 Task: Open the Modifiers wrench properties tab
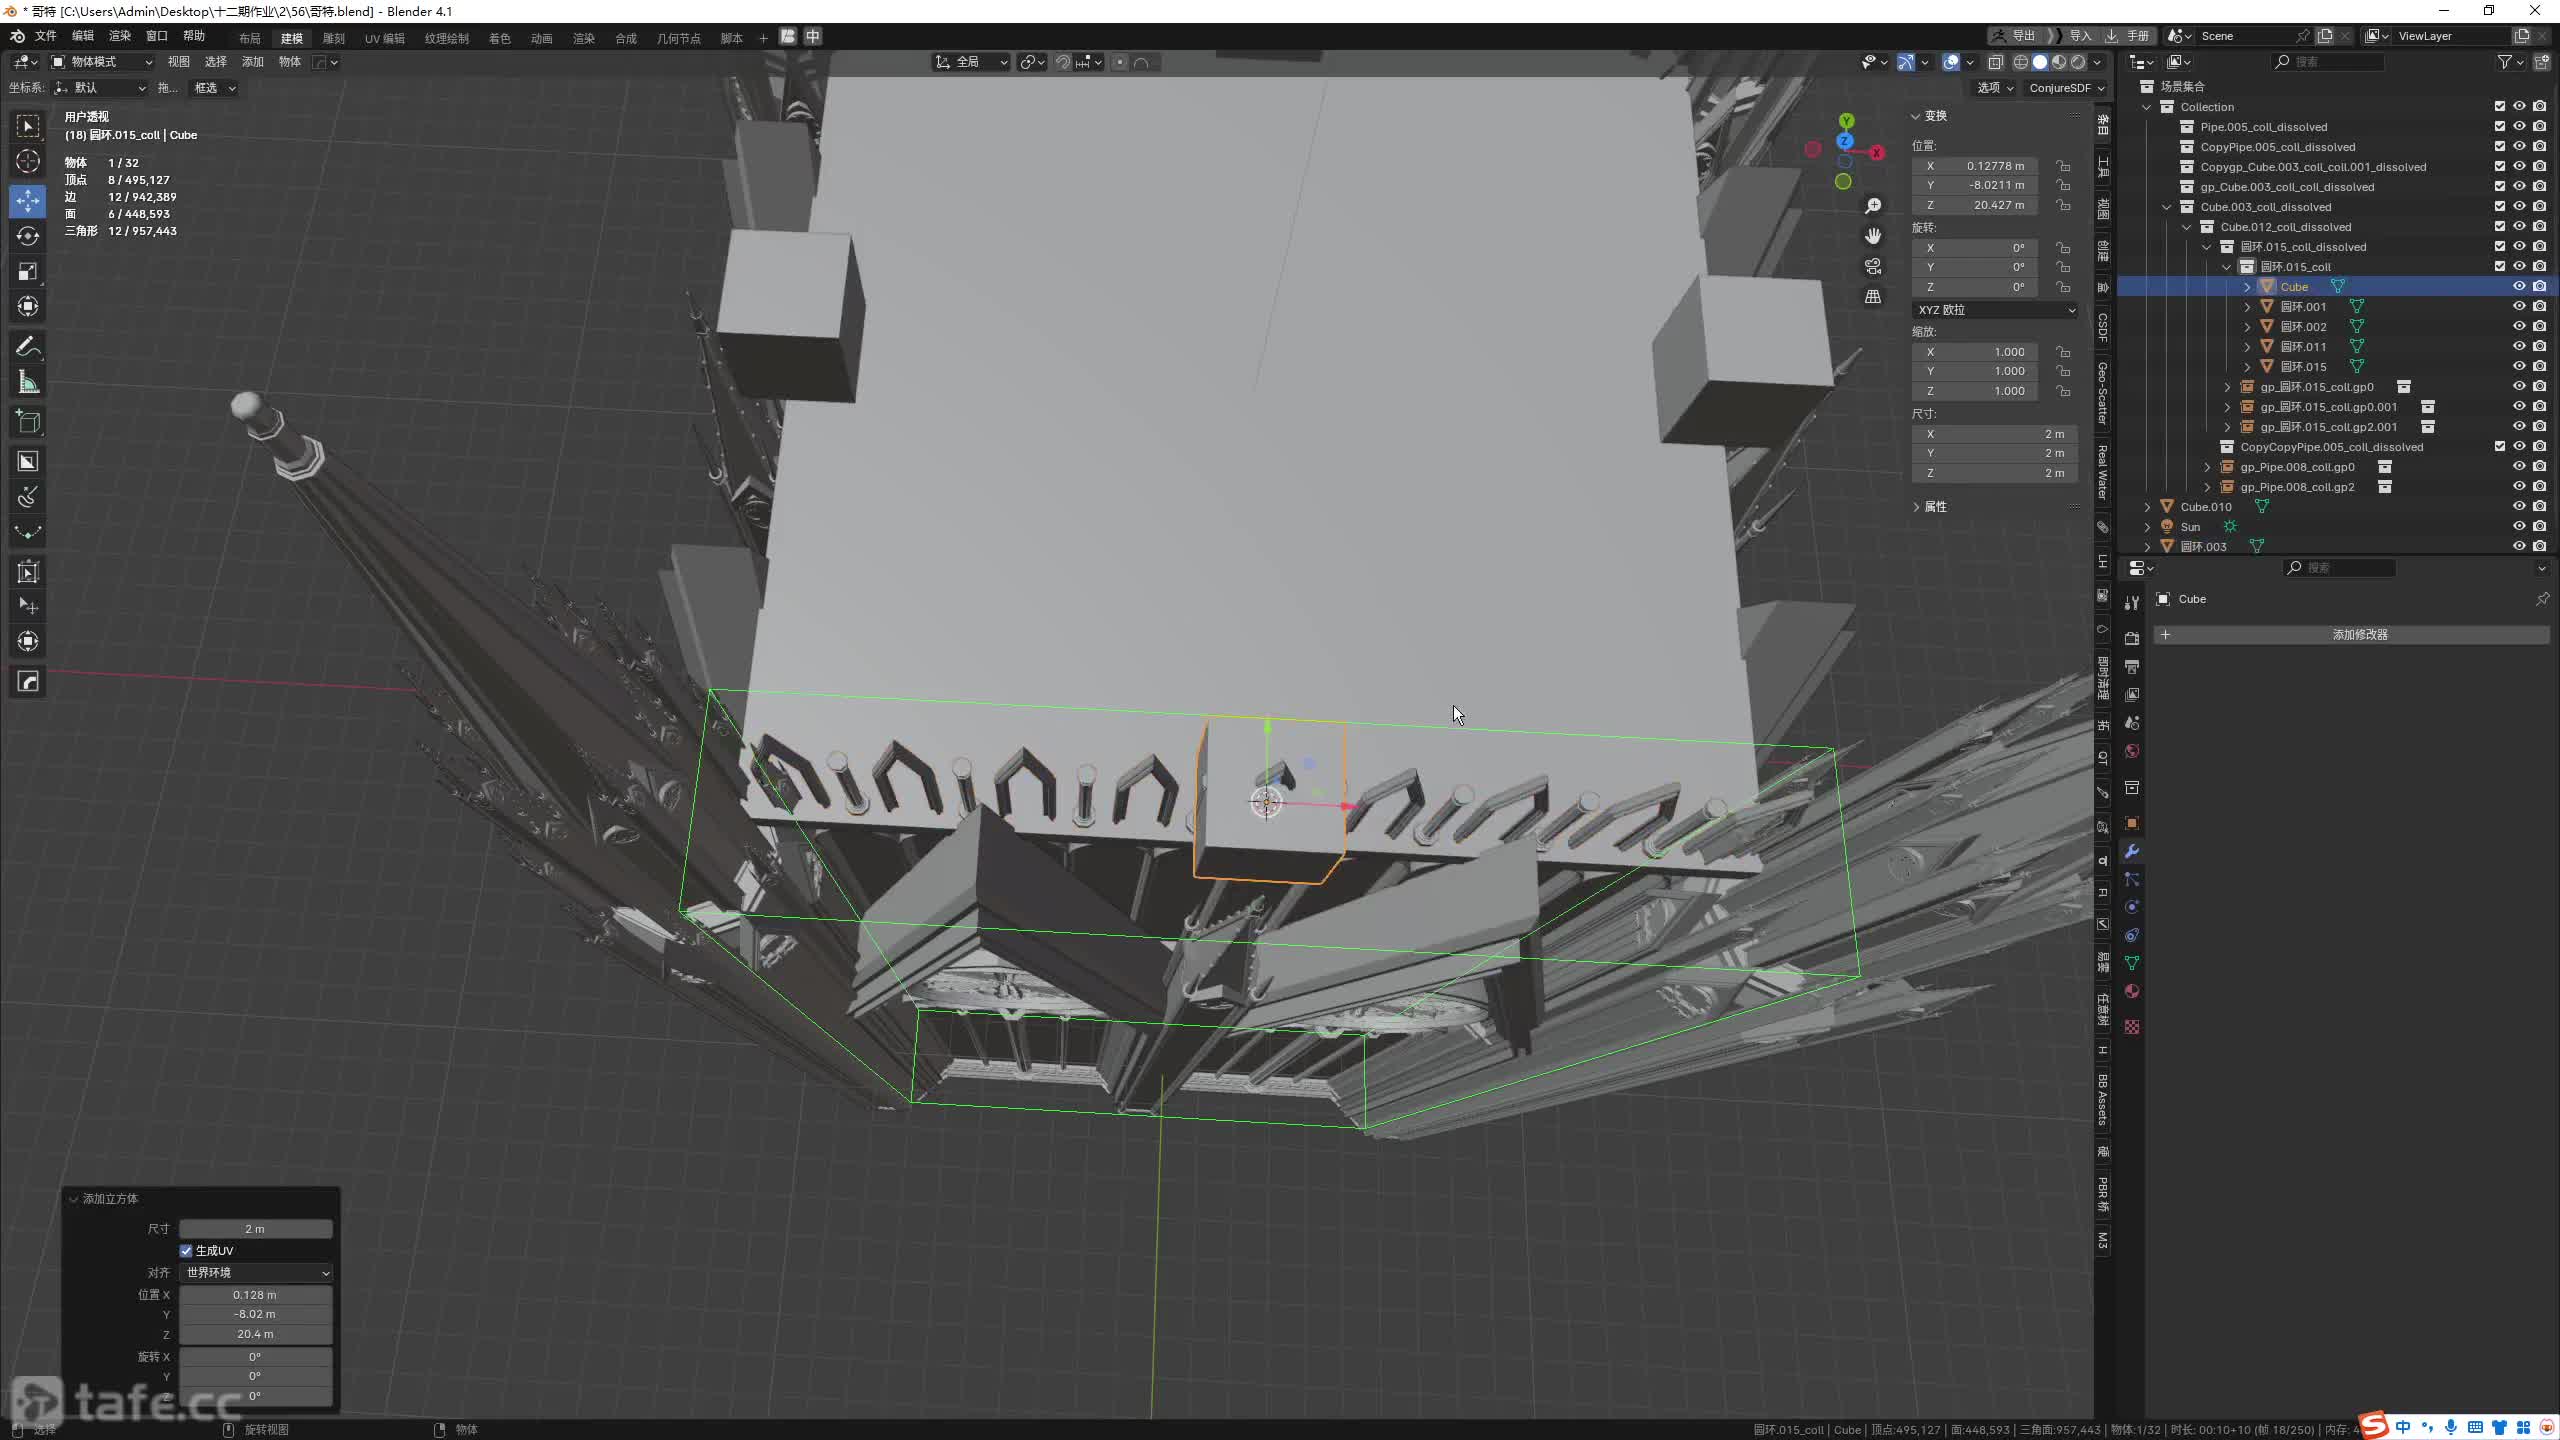pyautogui.click(x=2132, y=851)
